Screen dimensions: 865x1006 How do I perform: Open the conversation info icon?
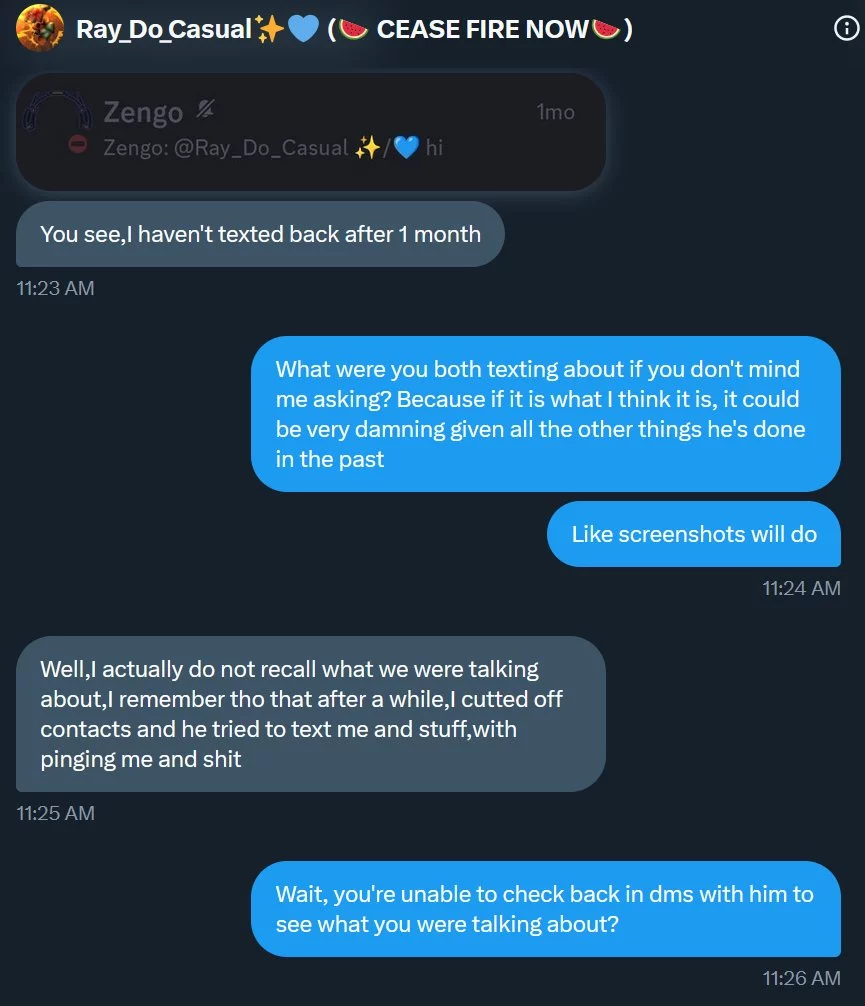(x=846, y=28)
